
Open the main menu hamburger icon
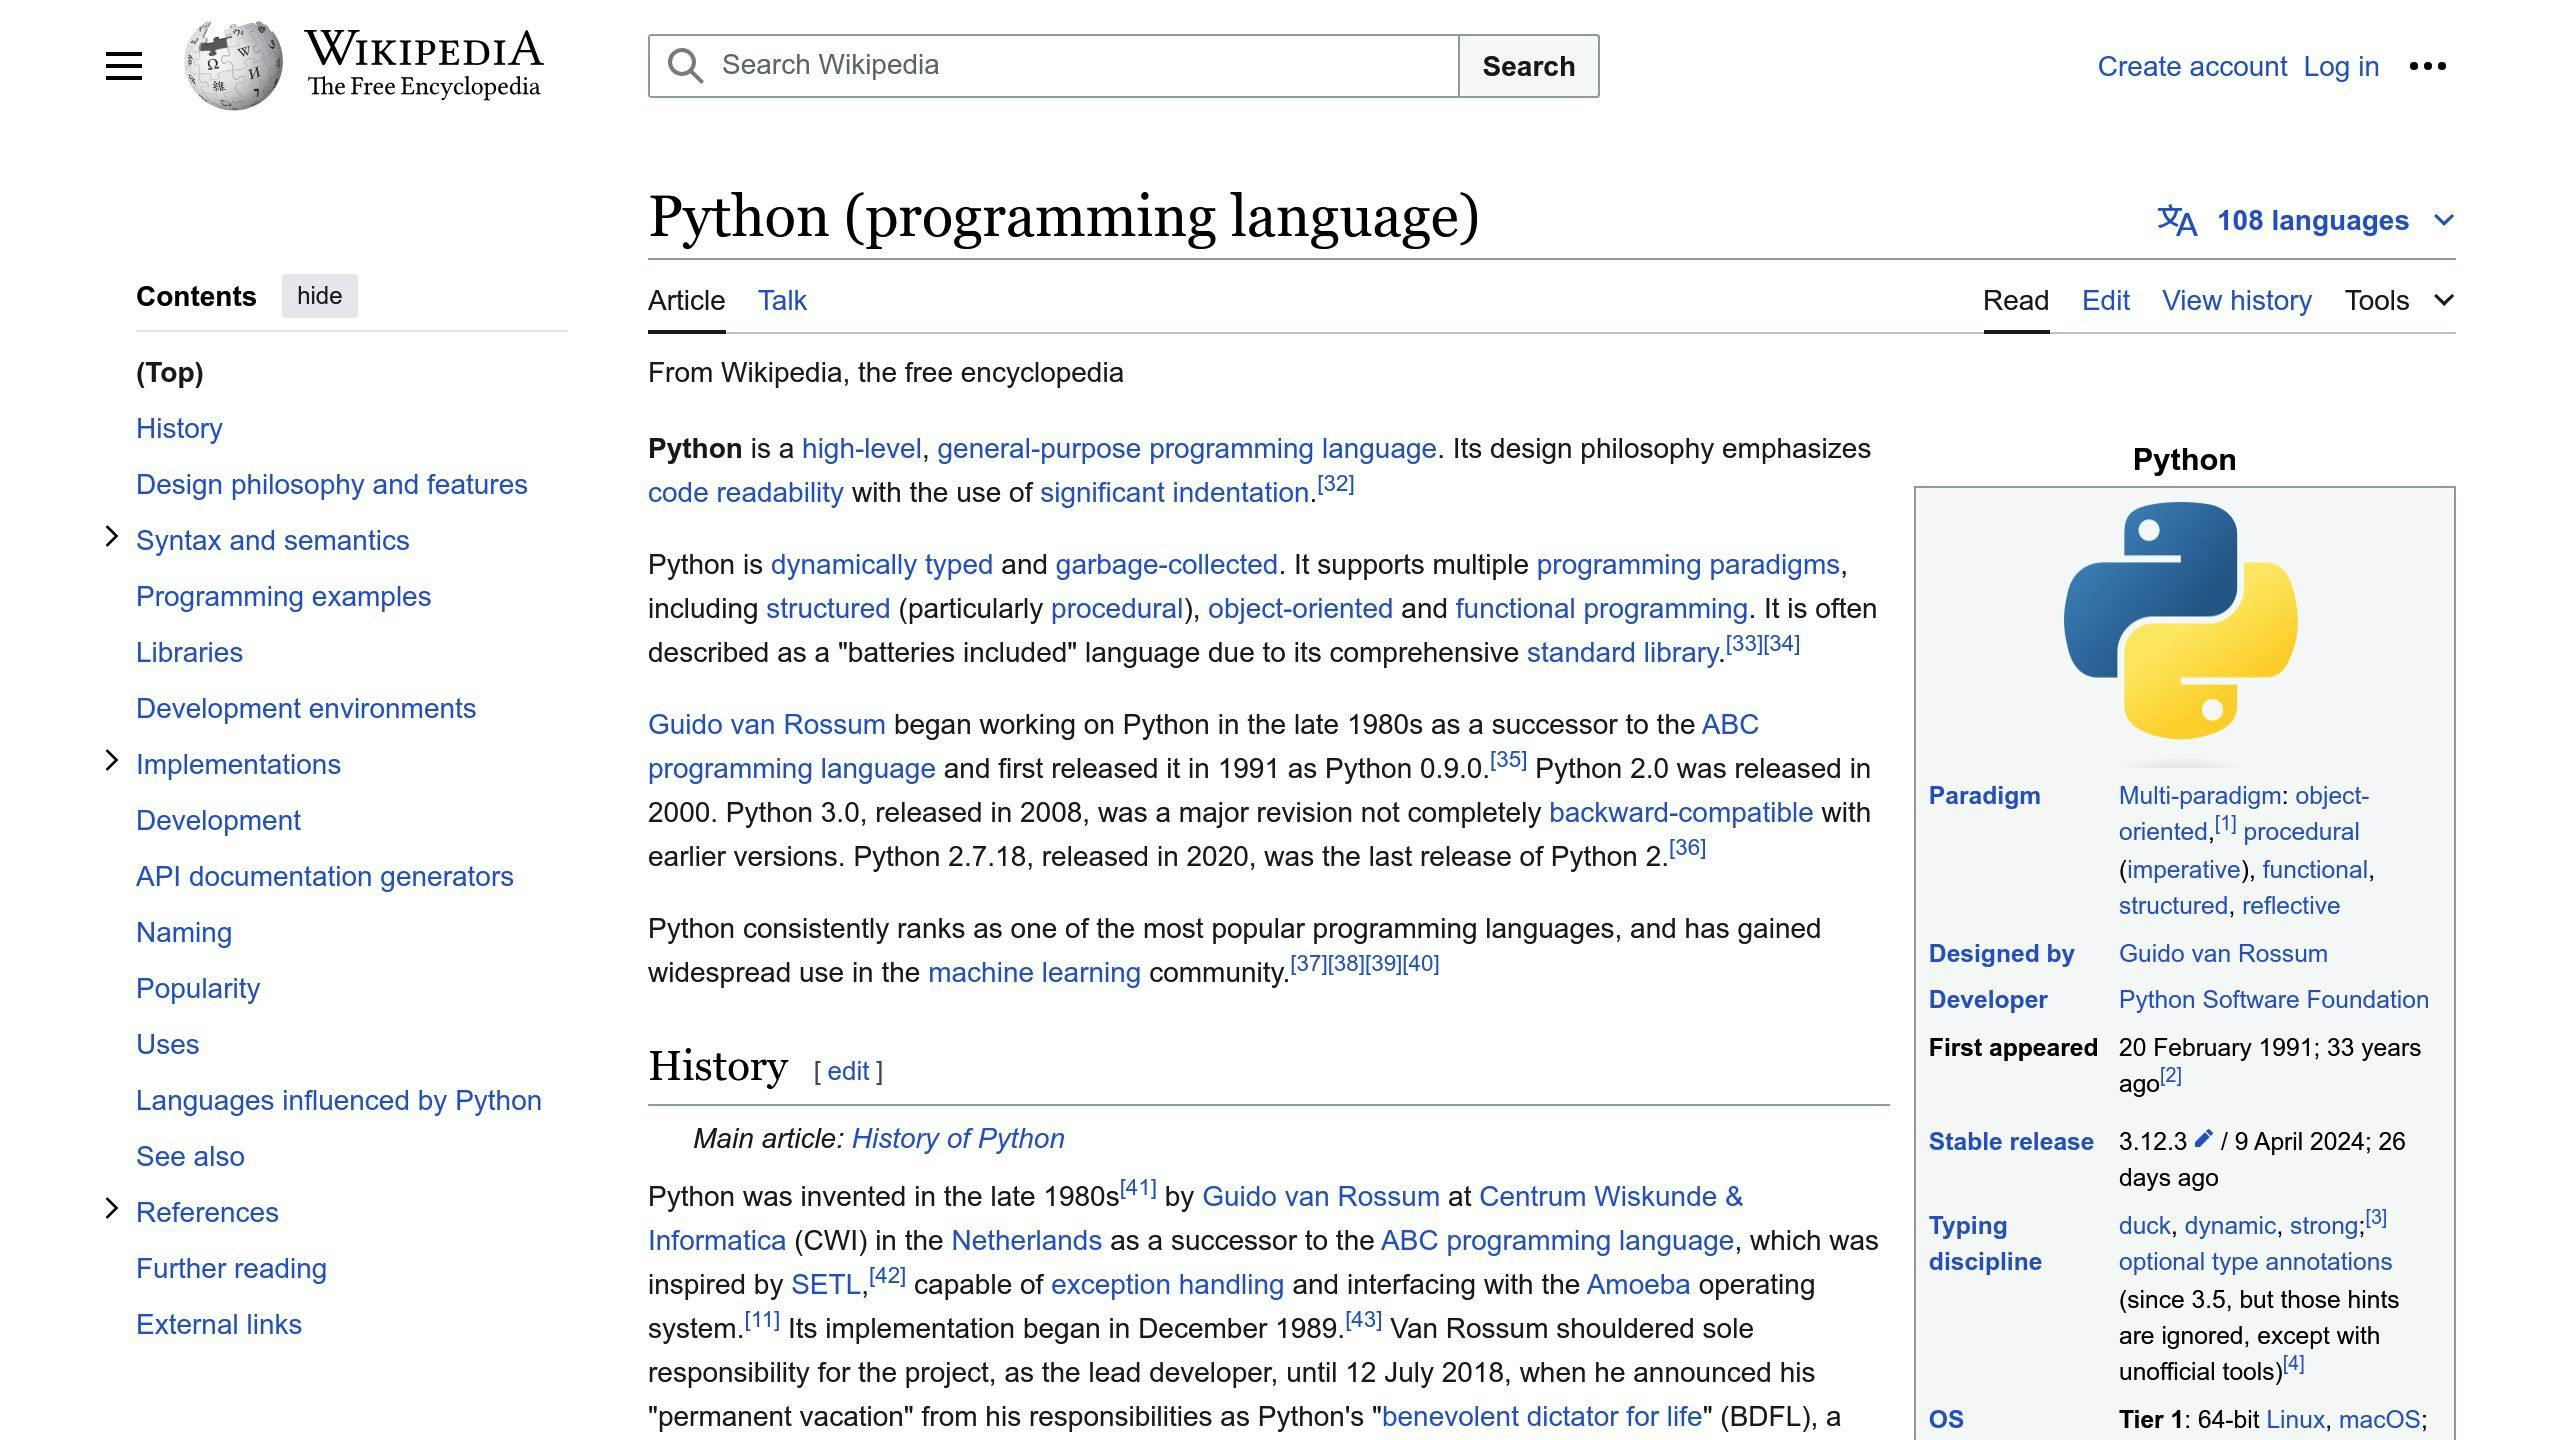[x=123, y=65]
